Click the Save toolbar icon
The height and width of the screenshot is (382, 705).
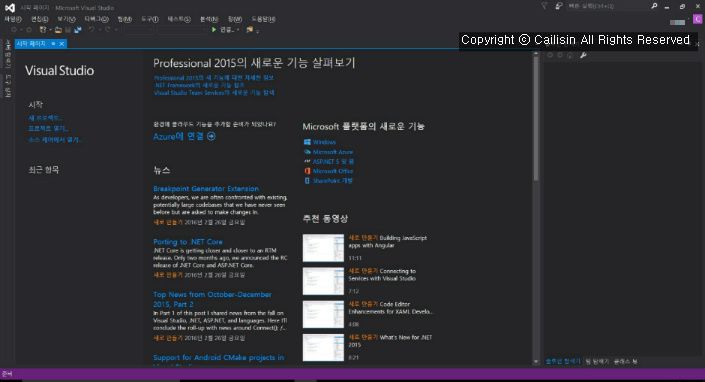[x=68, y=30]
